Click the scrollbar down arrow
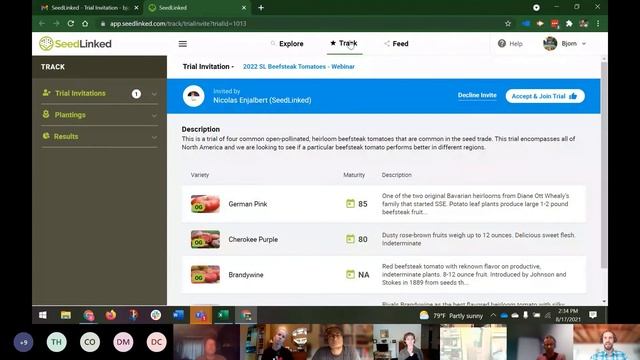Viewport: 640px width, 360px height. [x=604, y=302]
